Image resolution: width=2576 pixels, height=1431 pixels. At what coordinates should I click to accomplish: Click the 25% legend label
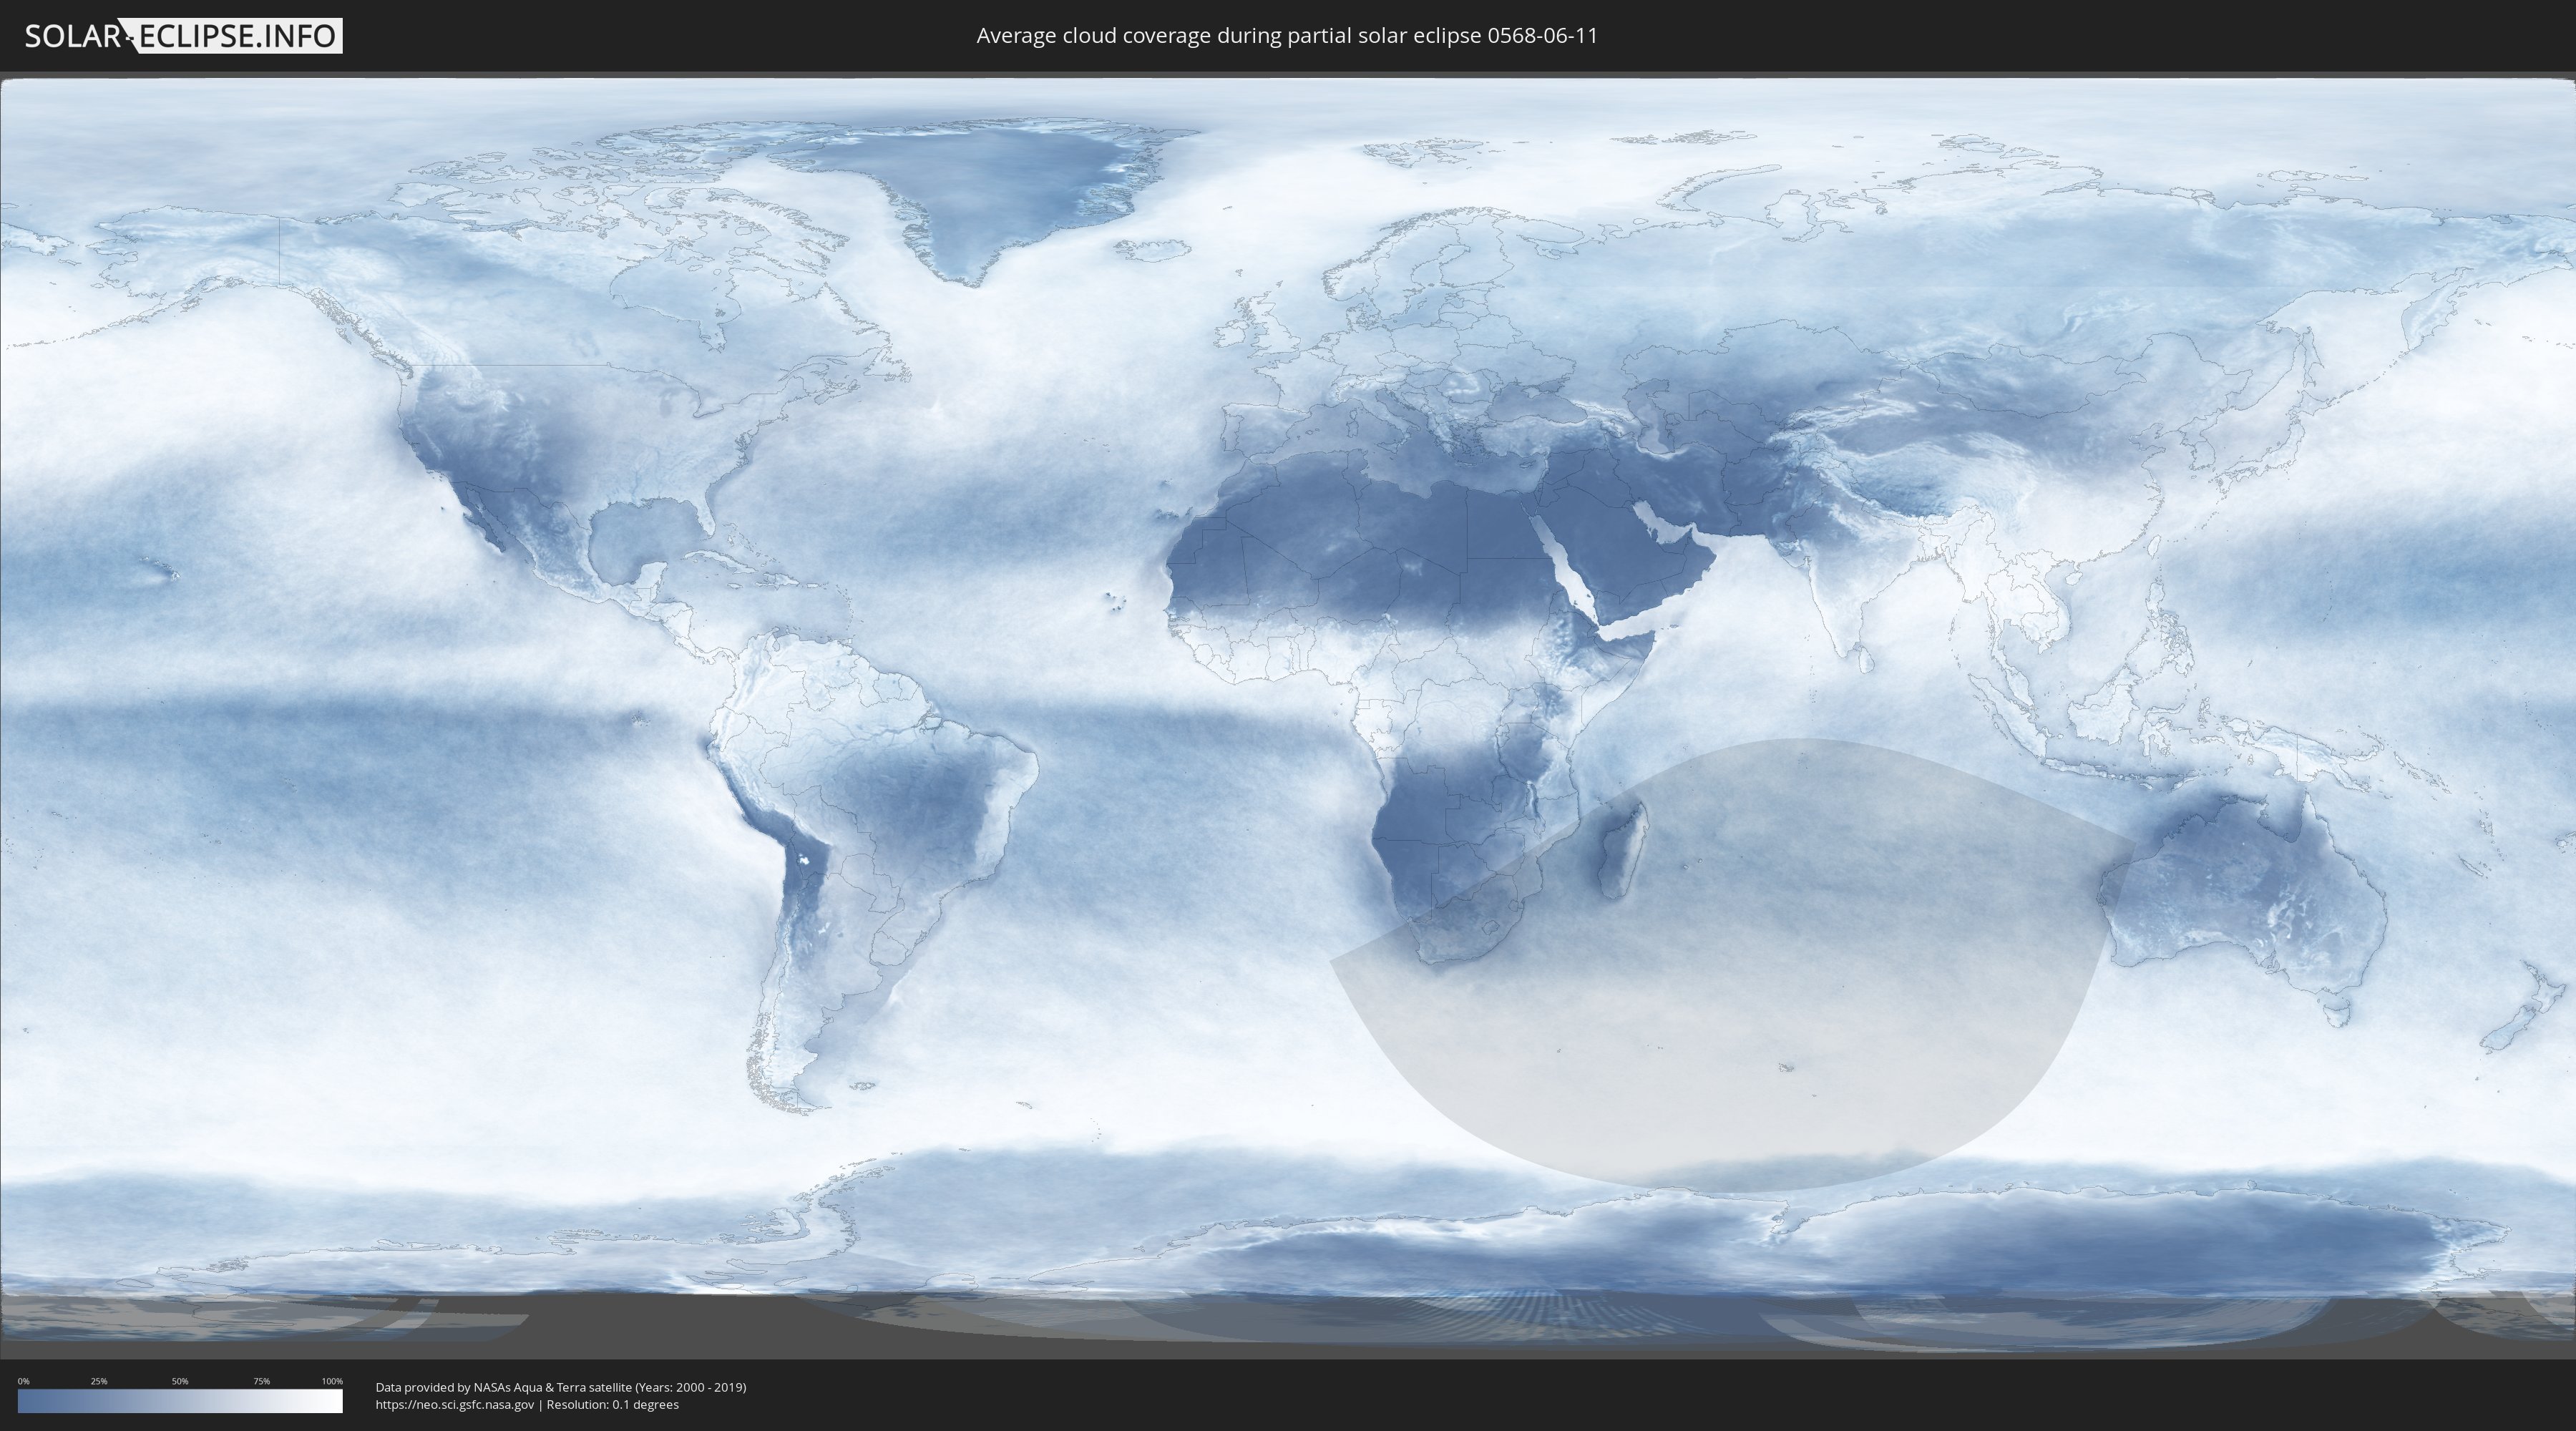pos(99,1381)
